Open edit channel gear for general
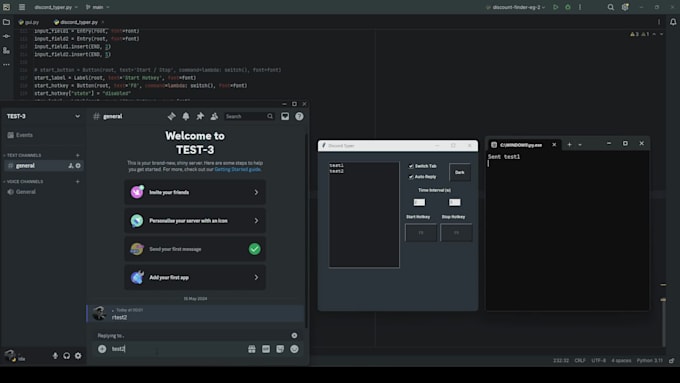680x383 pixels. [x=78, y=166]
